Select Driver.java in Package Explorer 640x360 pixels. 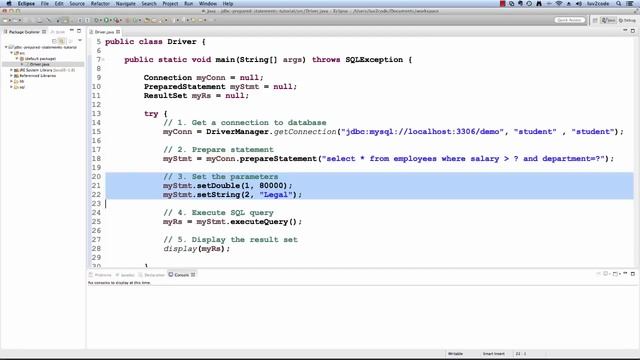pyautogui.click(x=39, y=64)
